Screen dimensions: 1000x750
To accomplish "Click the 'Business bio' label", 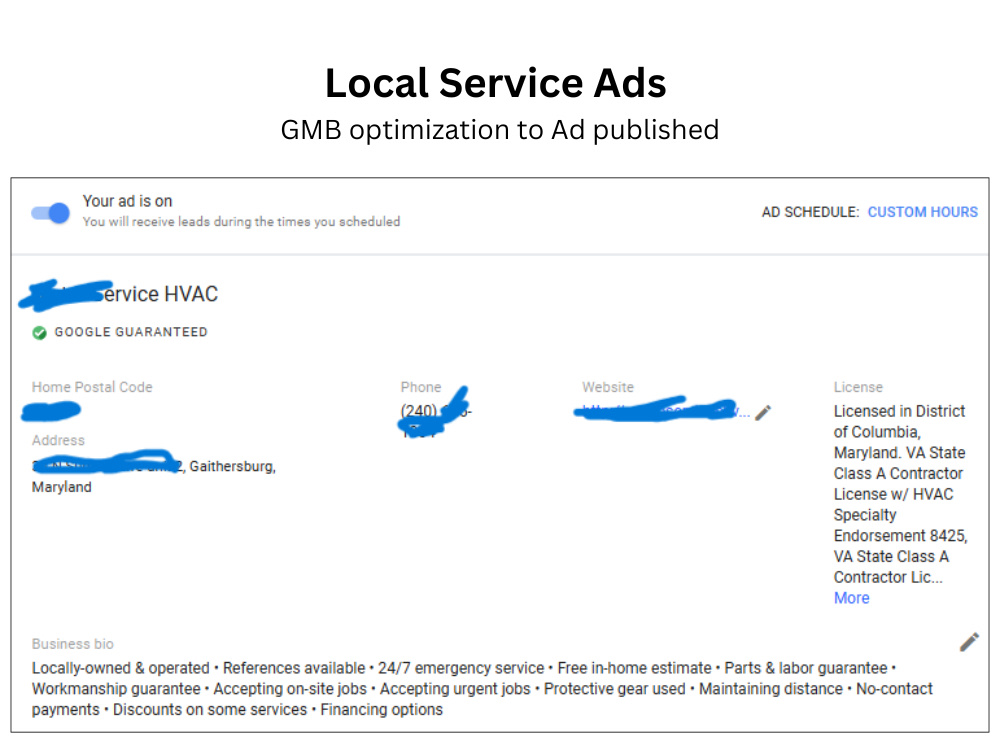I will (73, 643).
